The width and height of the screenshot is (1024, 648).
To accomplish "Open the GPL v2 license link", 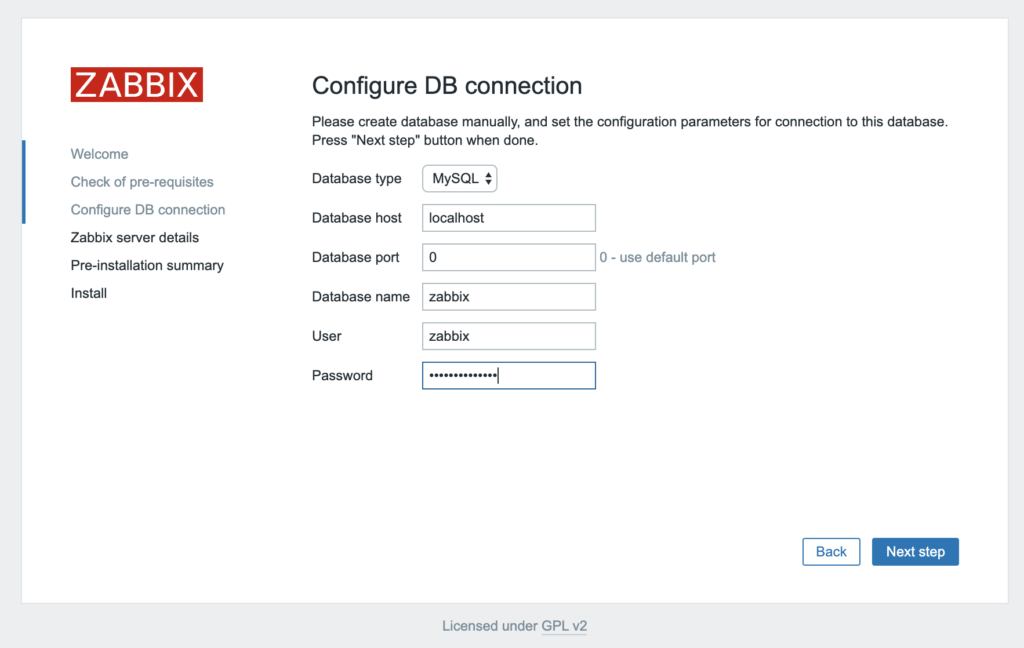I will click(x=564, y=626).
